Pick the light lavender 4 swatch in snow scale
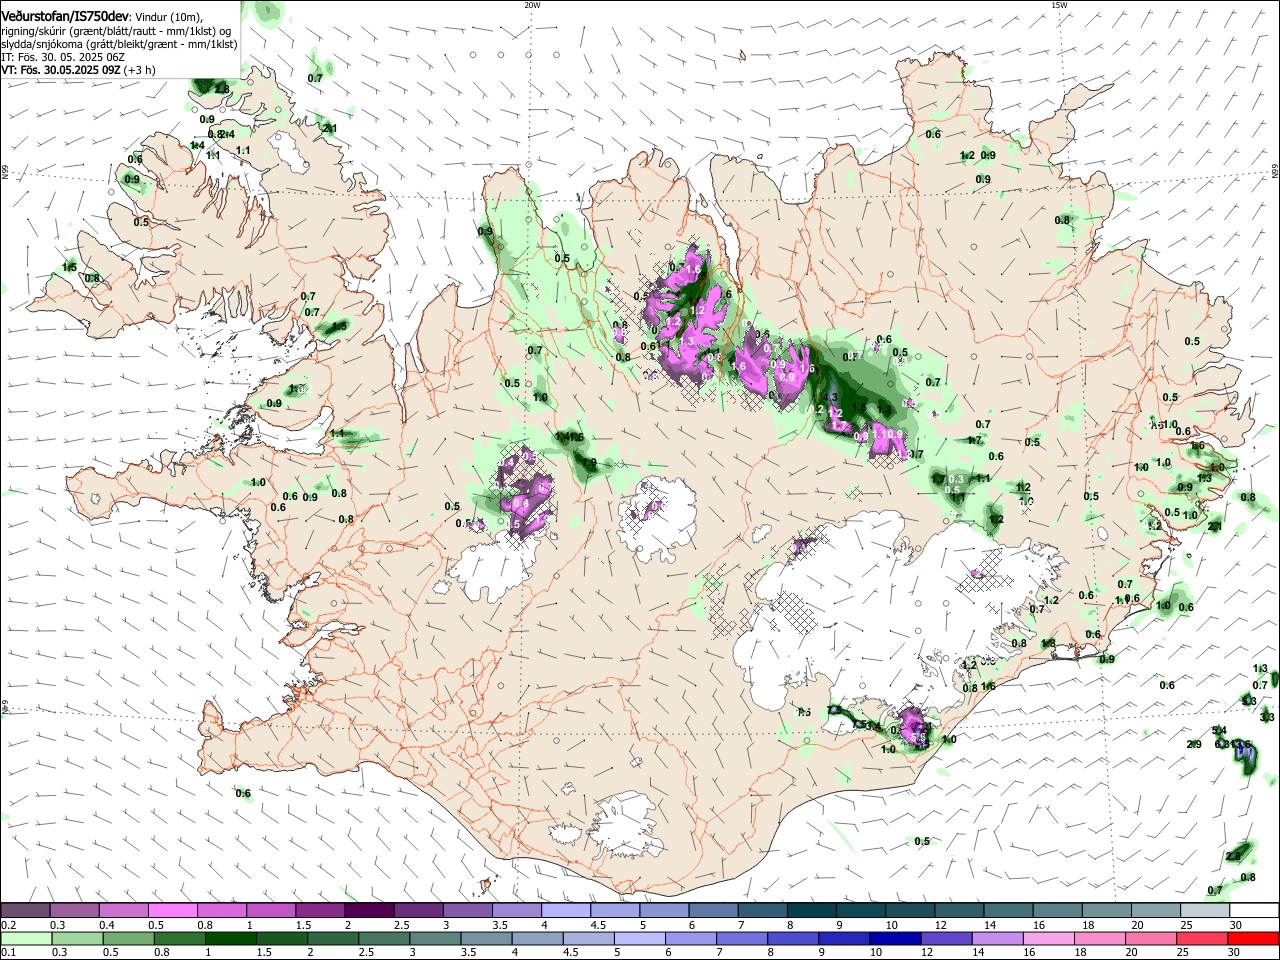 tap(566, 910)
